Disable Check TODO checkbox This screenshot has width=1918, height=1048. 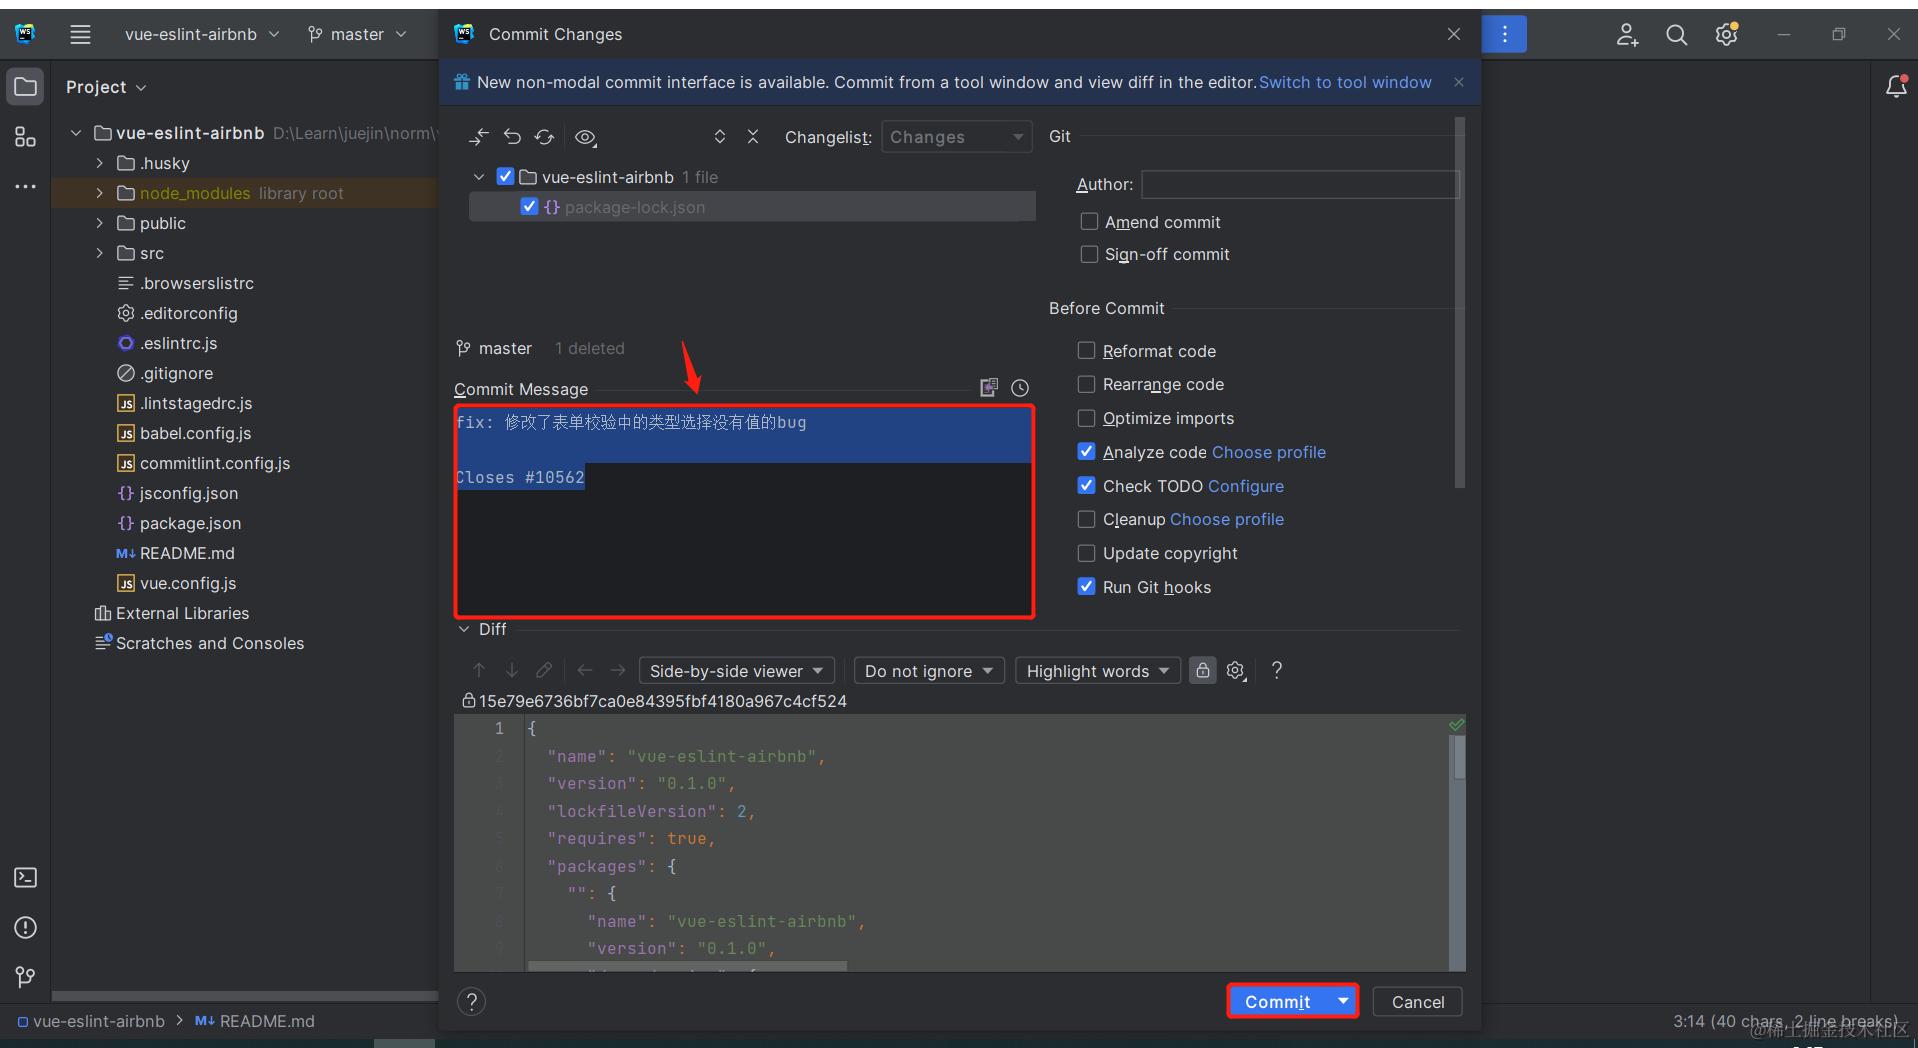pos(1086,486)
